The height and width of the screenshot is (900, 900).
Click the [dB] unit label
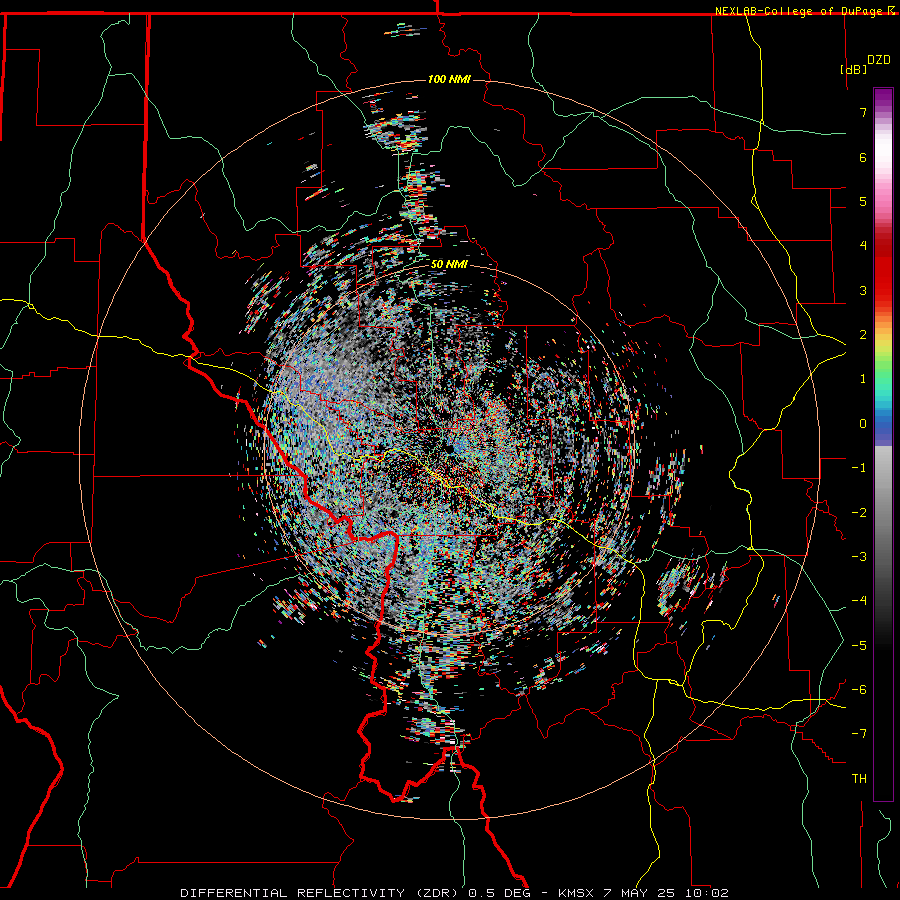click(854, 70)
